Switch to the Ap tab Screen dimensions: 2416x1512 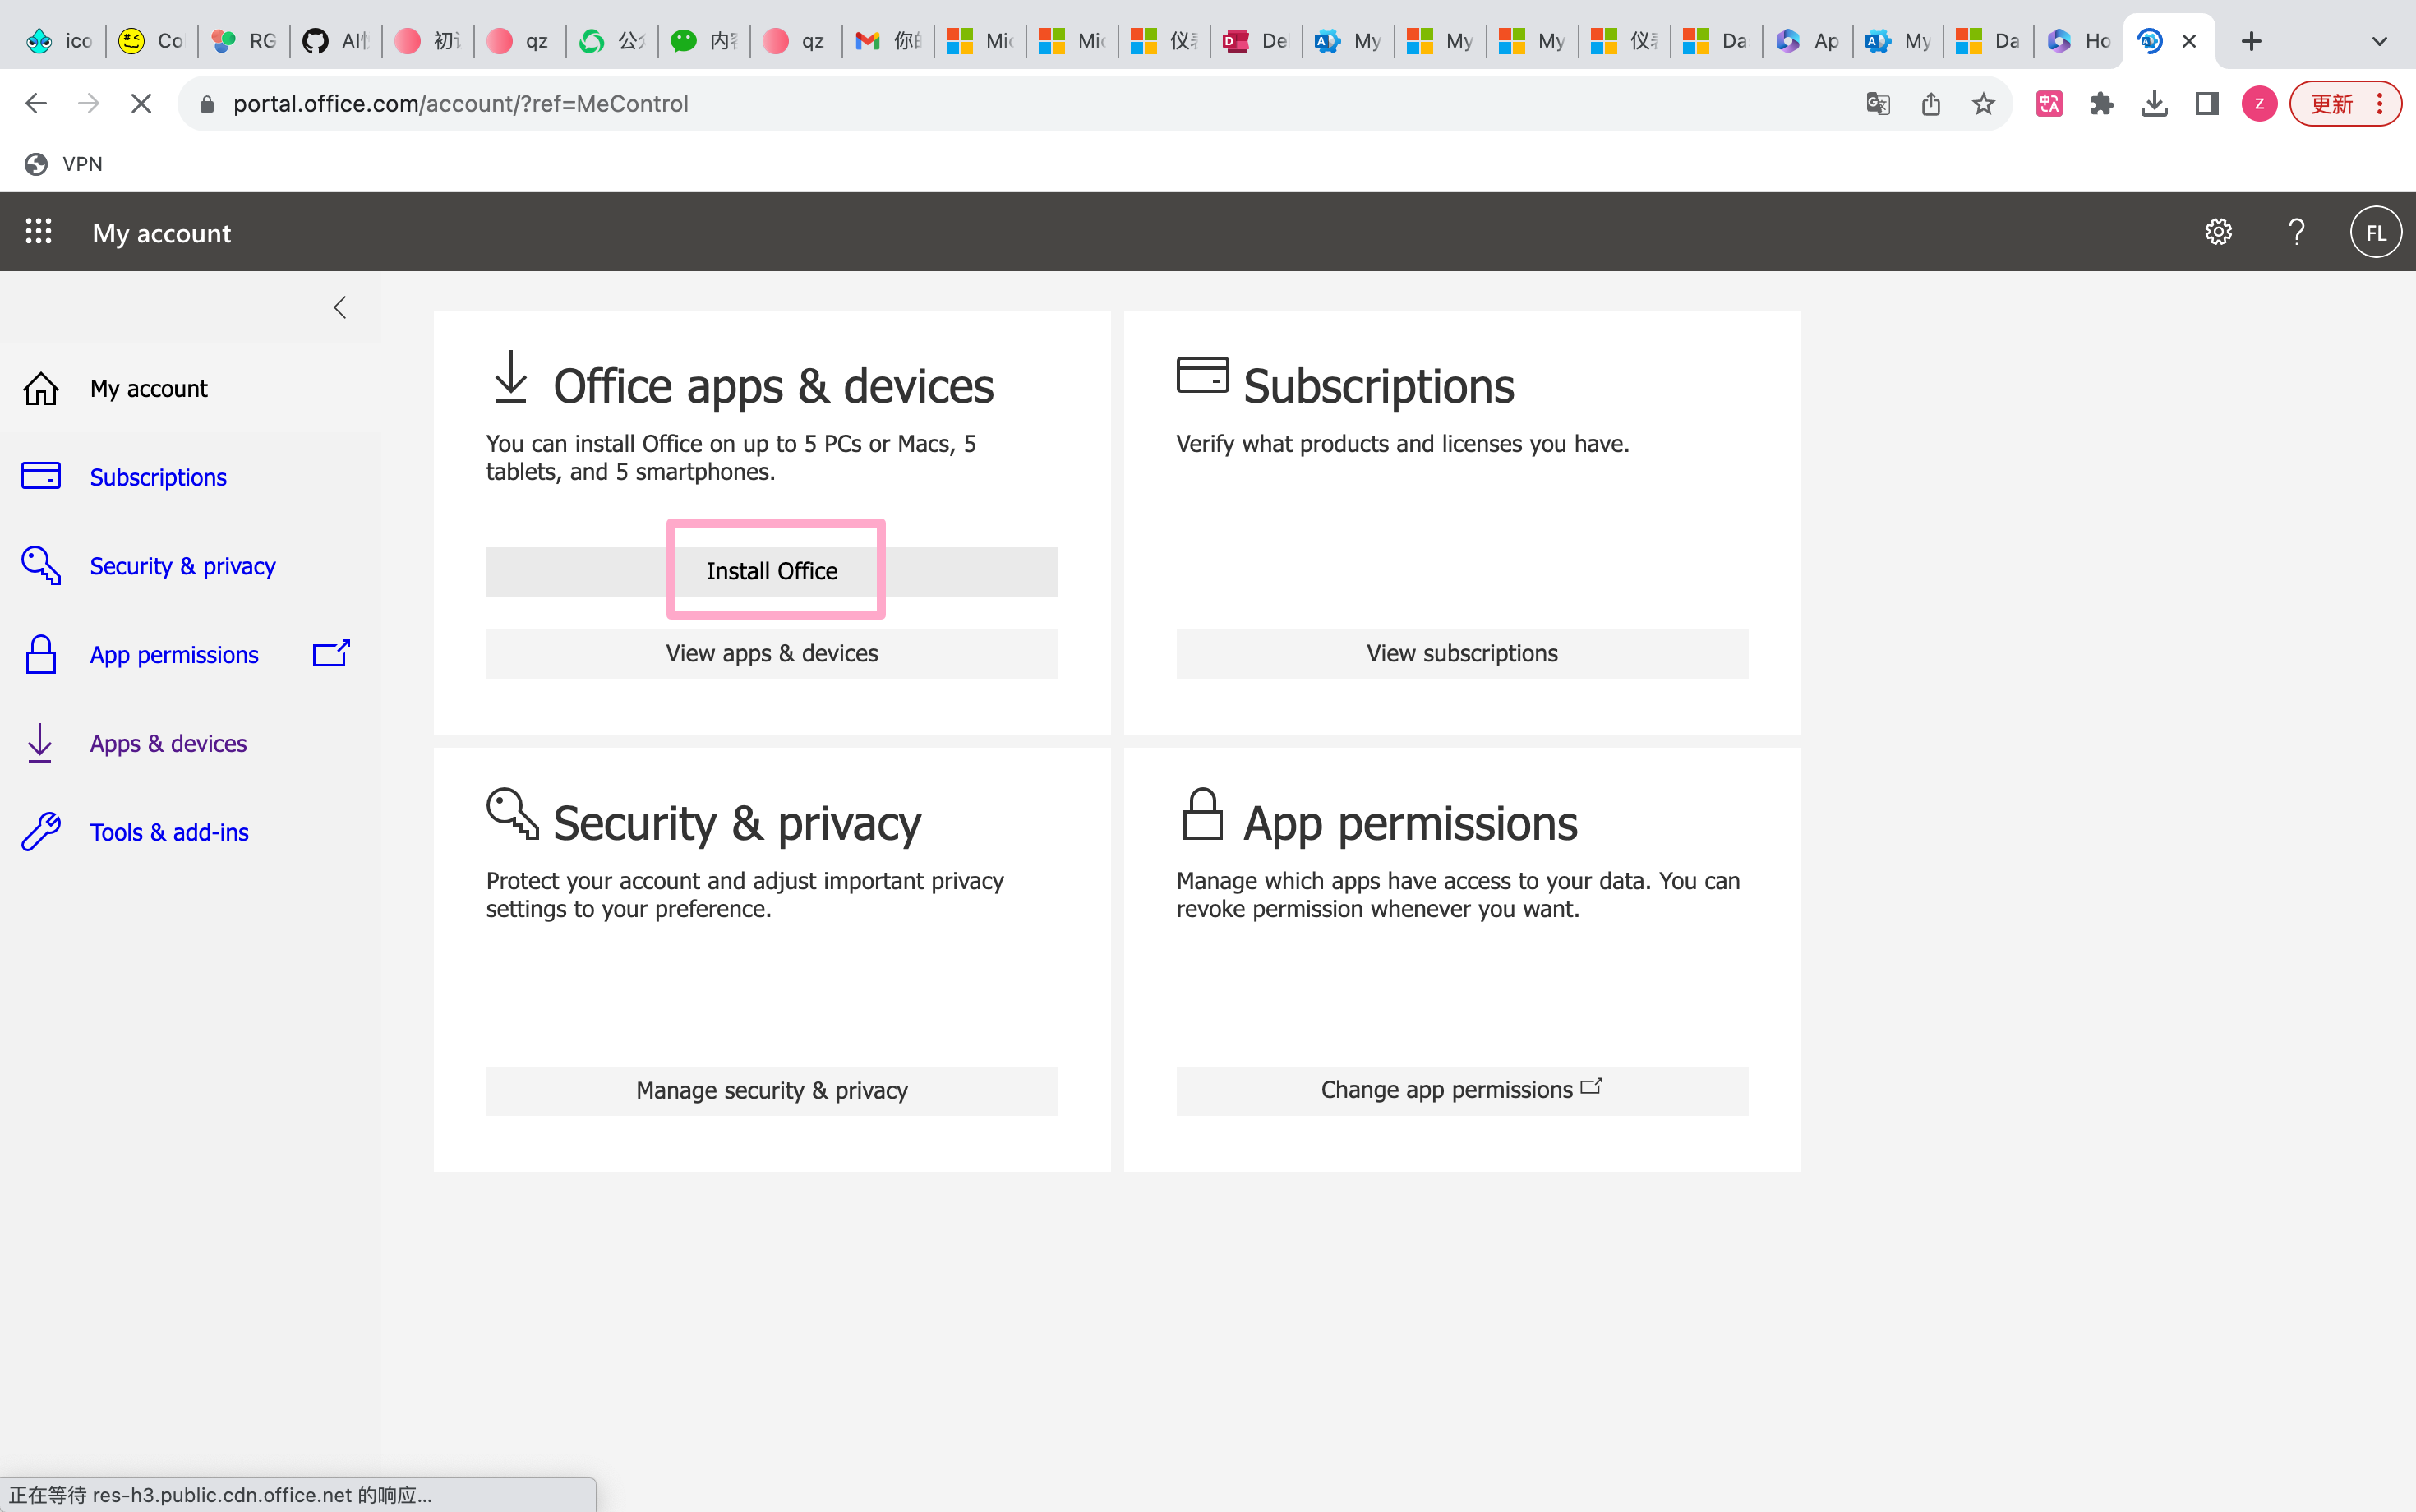[x=1808, y=41]
